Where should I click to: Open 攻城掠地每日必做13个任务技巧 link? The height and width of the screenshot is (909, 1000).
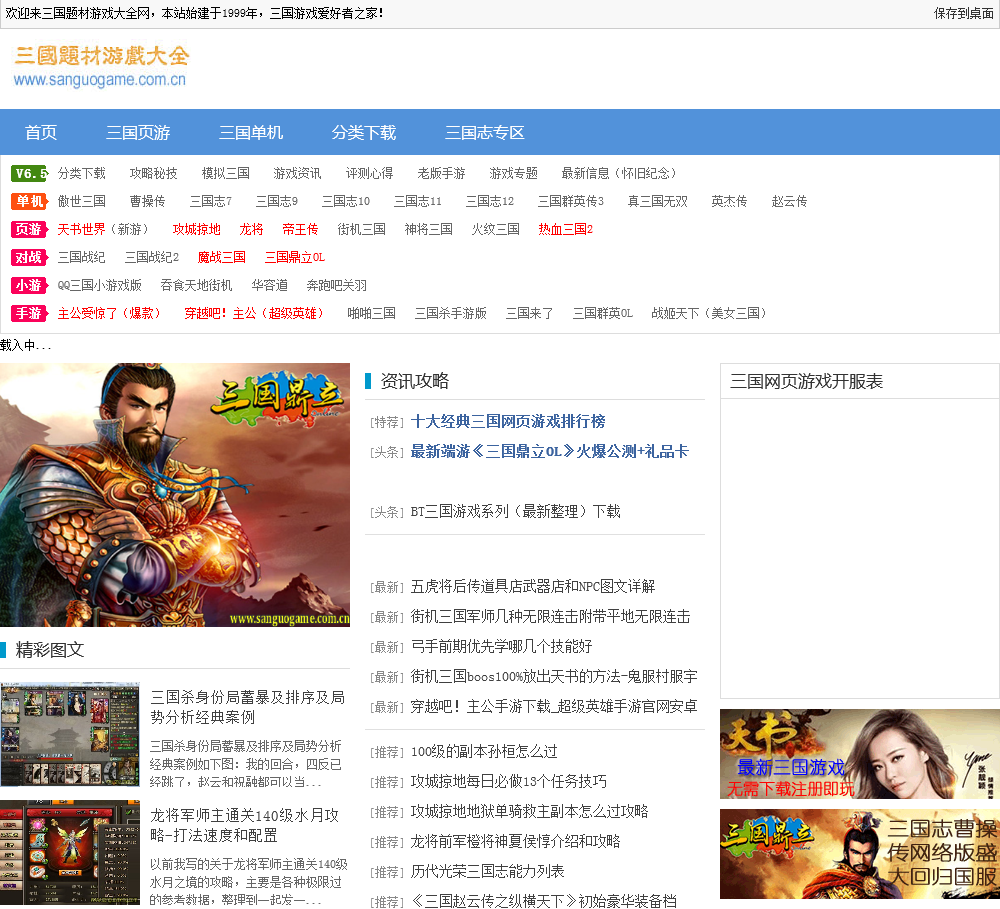(x=509, y=782)
